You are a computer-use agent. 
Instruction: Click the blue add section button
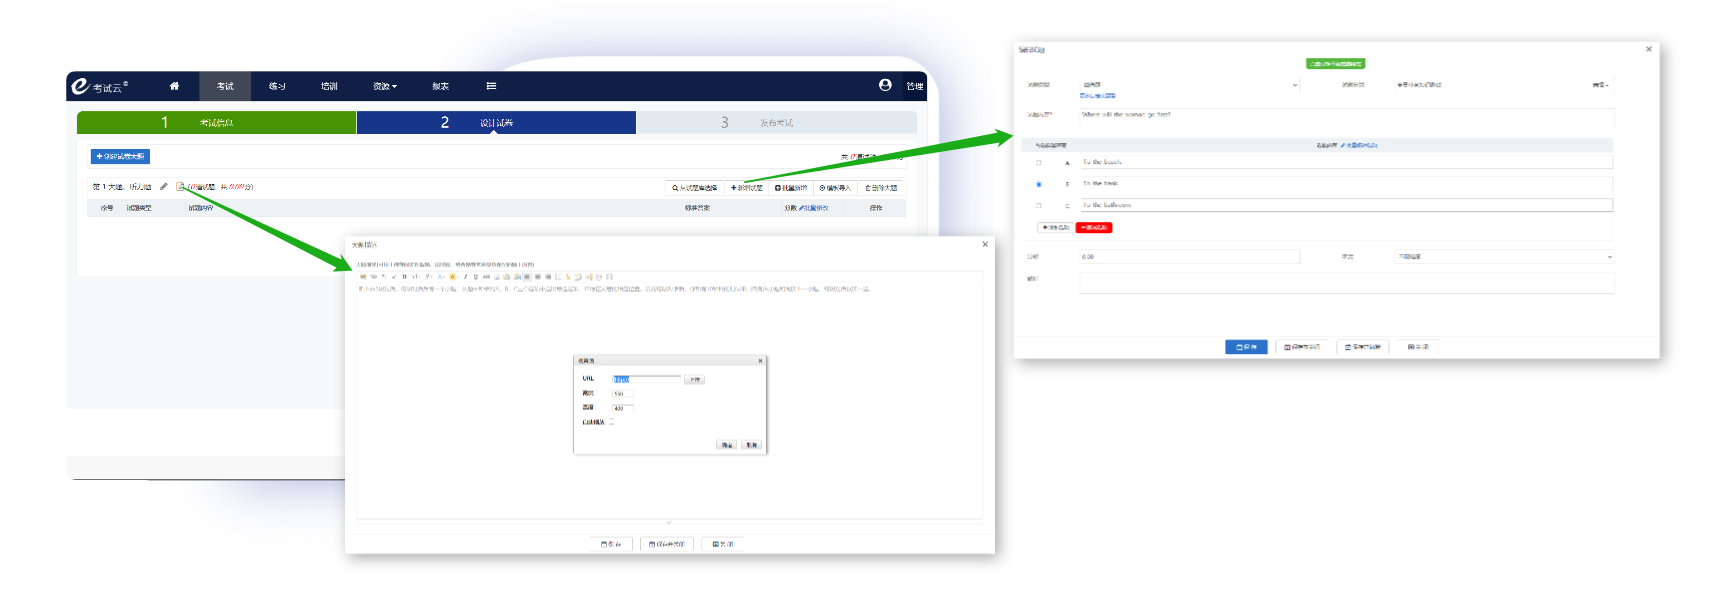pos(120,157)
